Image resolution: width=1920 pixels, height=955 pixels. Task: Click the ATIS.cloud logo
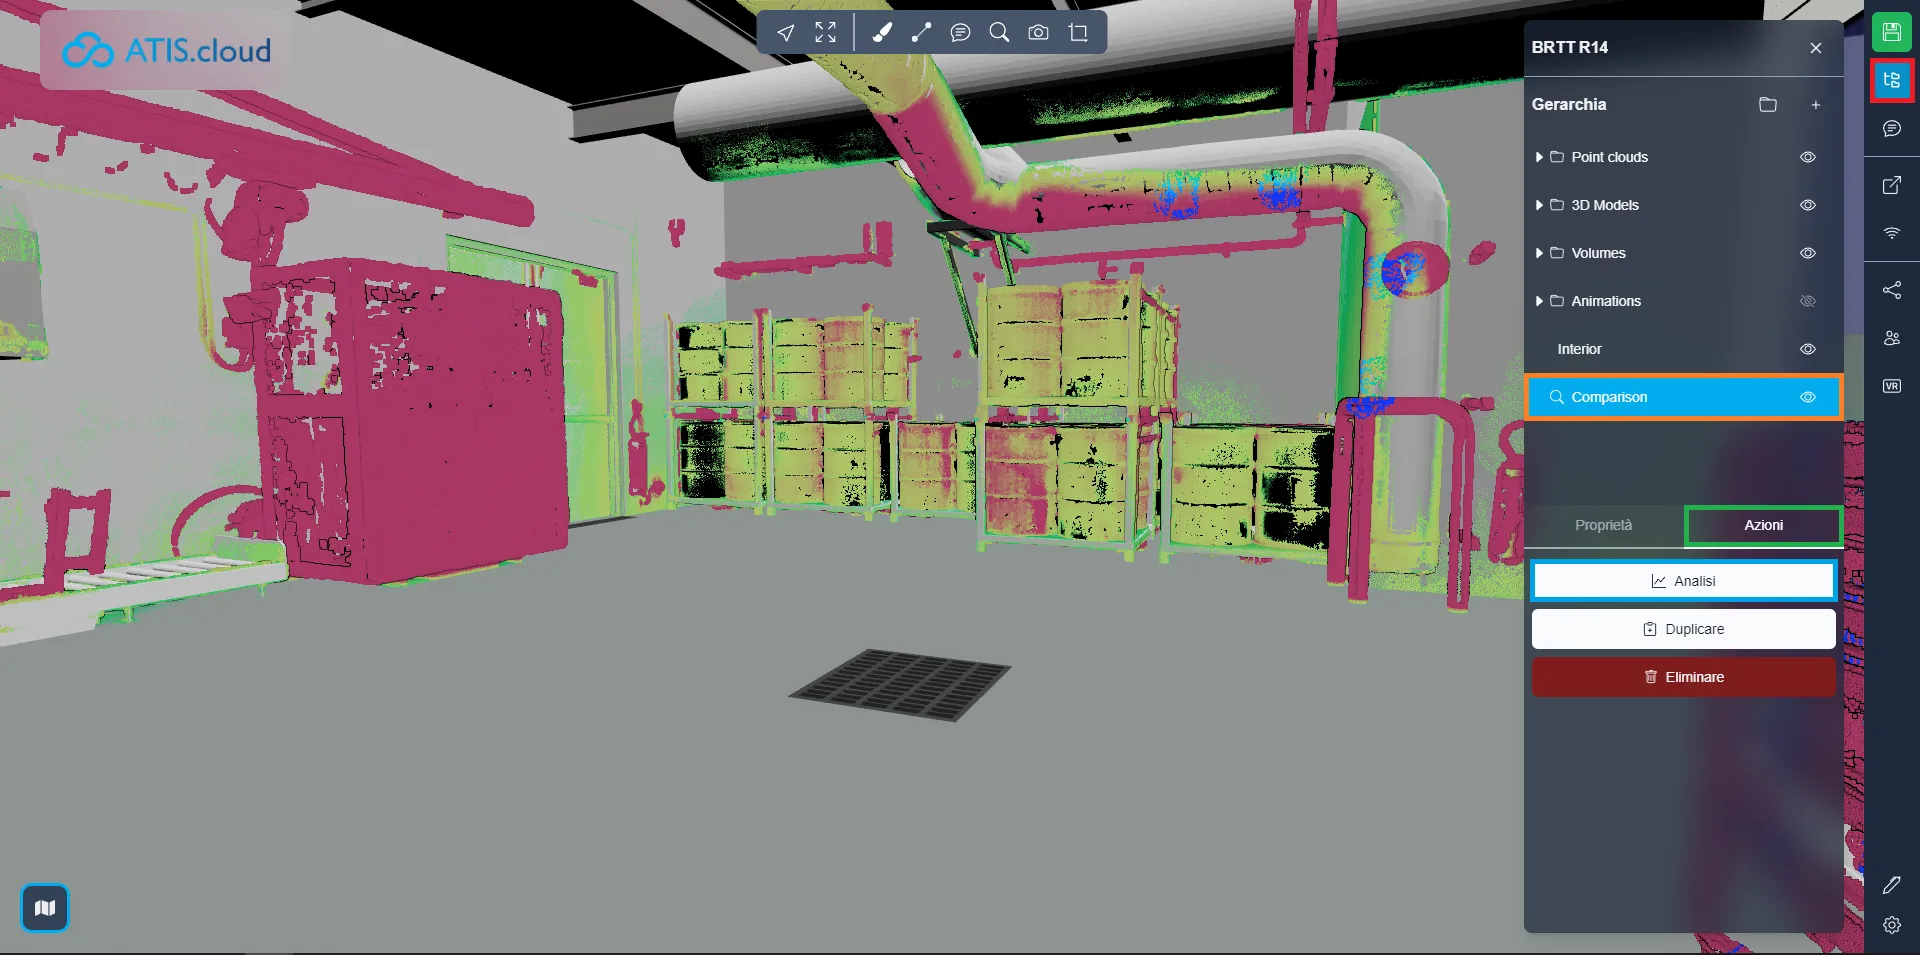[166, 50]
